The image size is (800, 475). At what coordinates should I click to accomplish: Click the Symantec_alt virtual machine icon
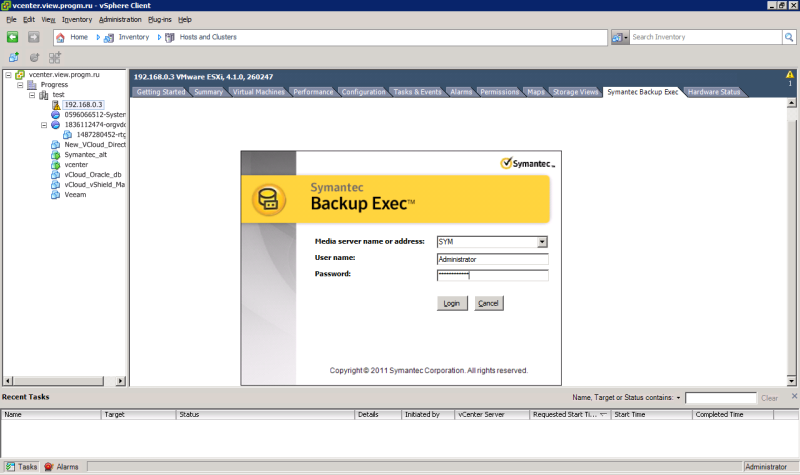pos(56,155)
